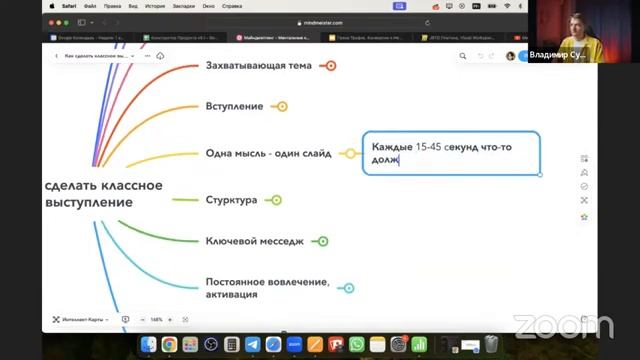Open the map title dropdown arrow

click(x=133, y=56)
